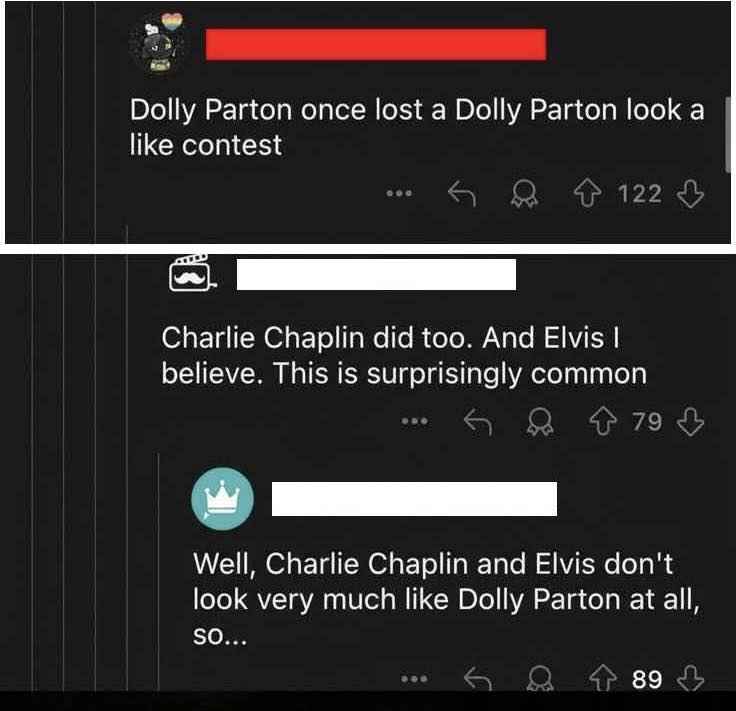Downvote the comment with 122 points

[690, 194]
